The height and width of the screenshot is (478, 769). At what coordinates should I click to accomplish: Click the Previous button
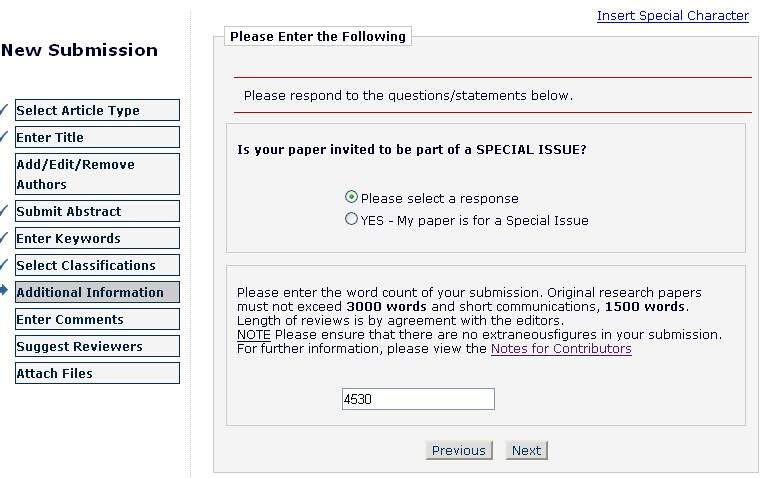(459, 450)
